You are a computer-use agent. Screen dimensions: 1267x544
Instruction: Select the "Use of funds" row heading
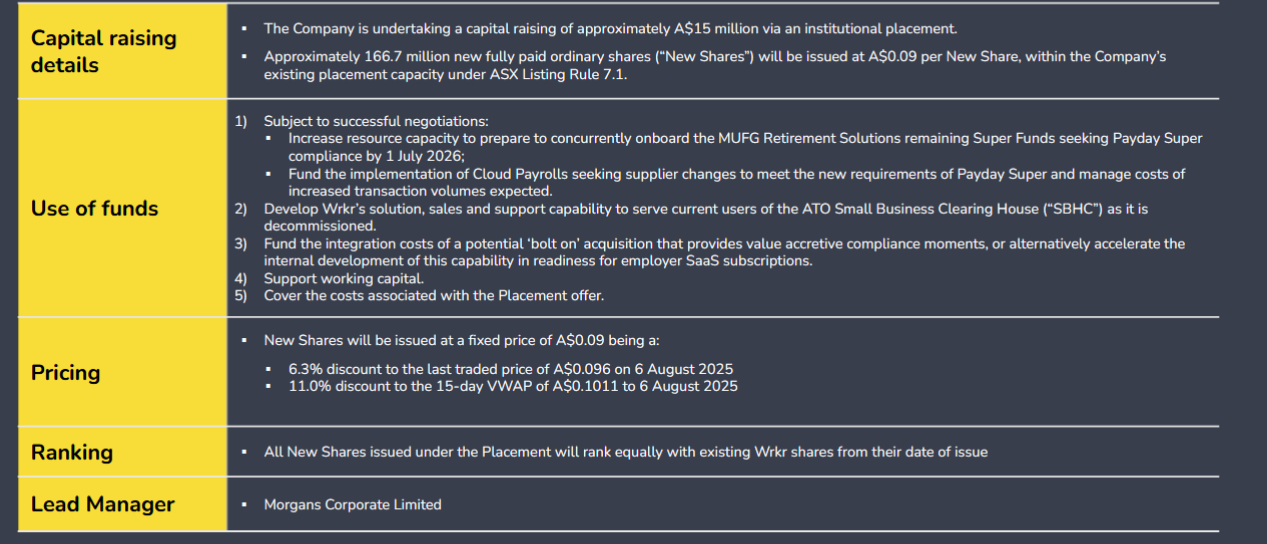94,208
